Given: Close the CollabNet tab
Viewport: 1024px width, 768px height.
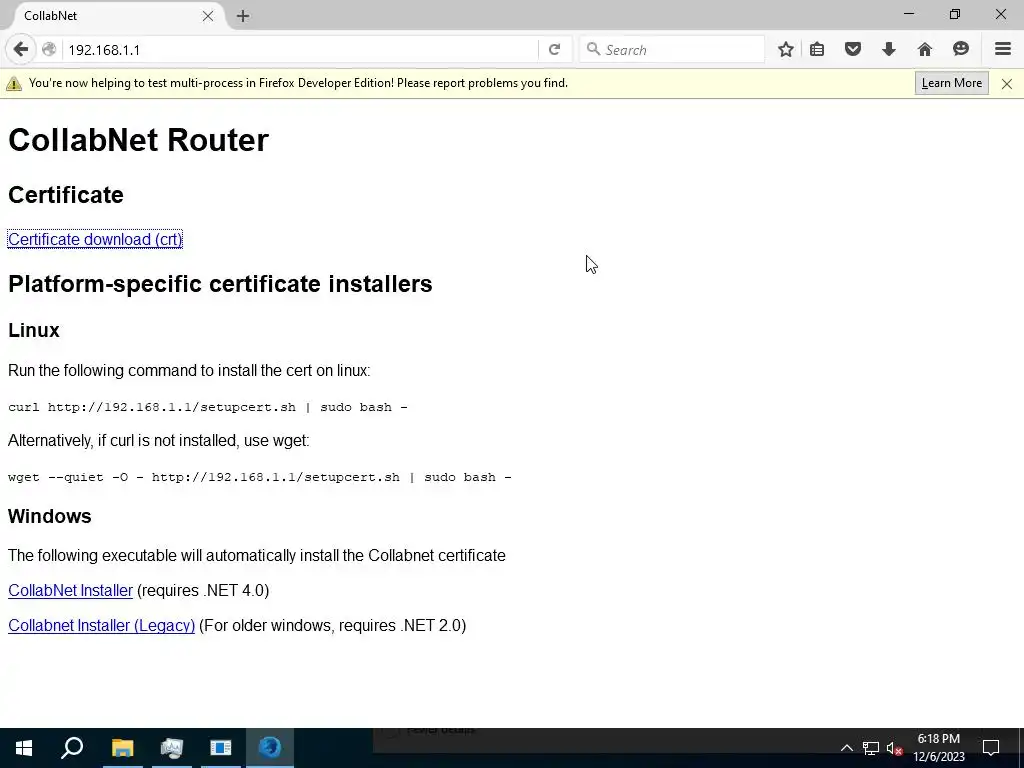Looking at the screenshot, I should (x=208, y=16).
